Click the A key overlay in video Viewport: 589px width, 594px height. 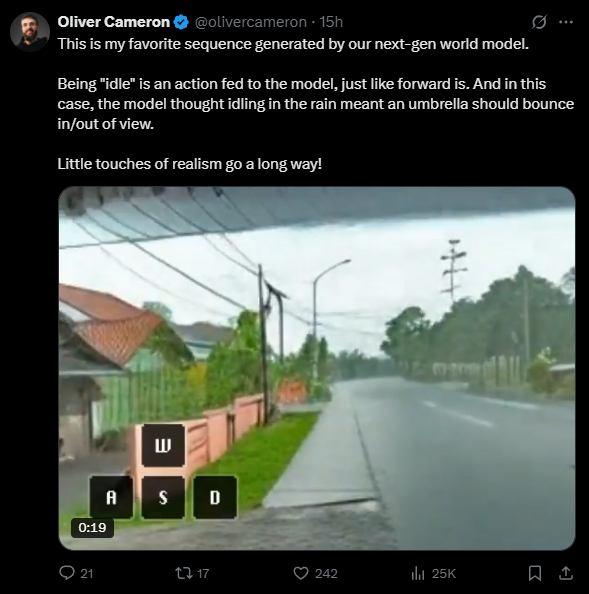(111, 497)
